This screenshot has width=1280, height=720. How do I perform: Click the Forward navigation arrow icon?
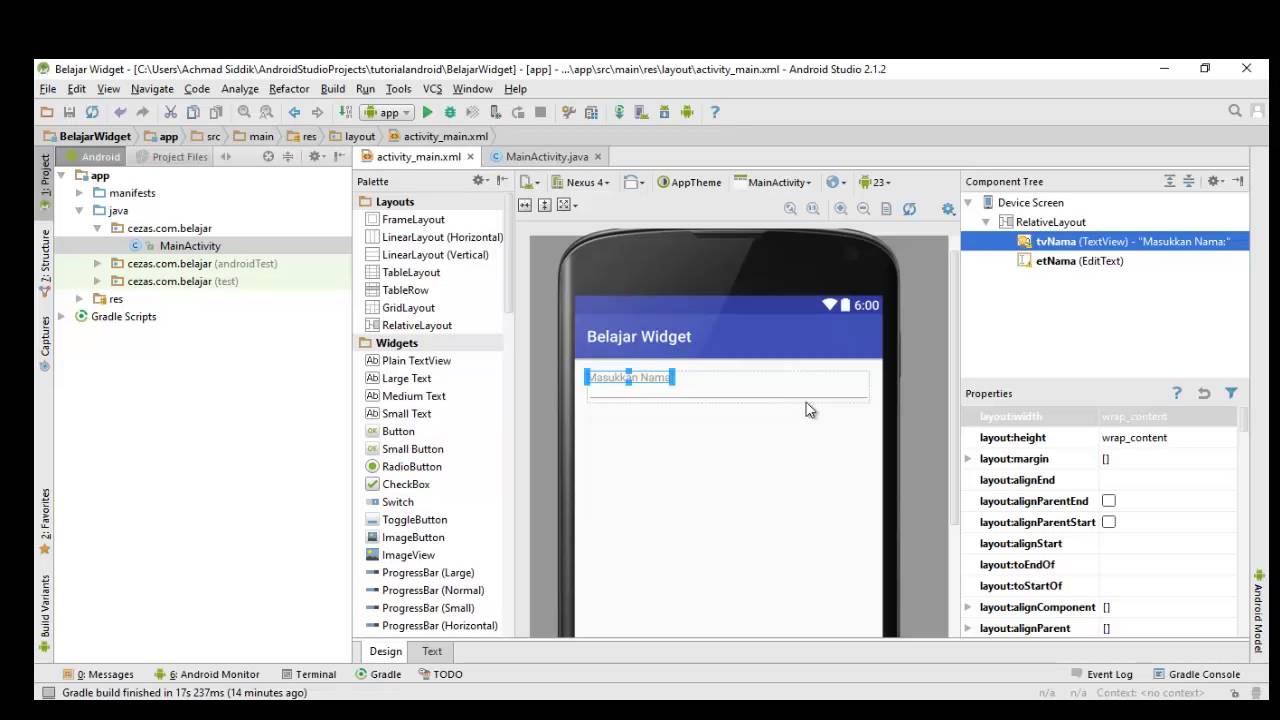pyautogui.click(x=317, y=112)
